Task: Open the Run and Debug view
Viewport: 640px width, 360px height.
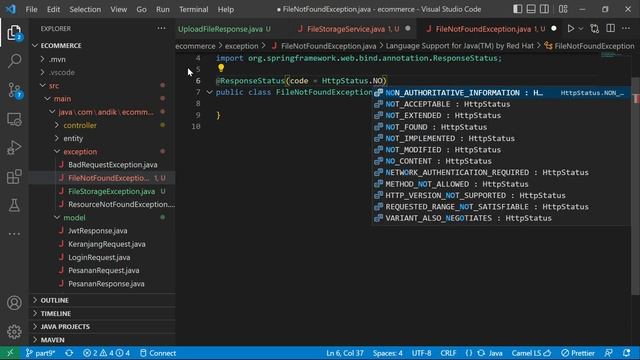Action: (14, 148)
